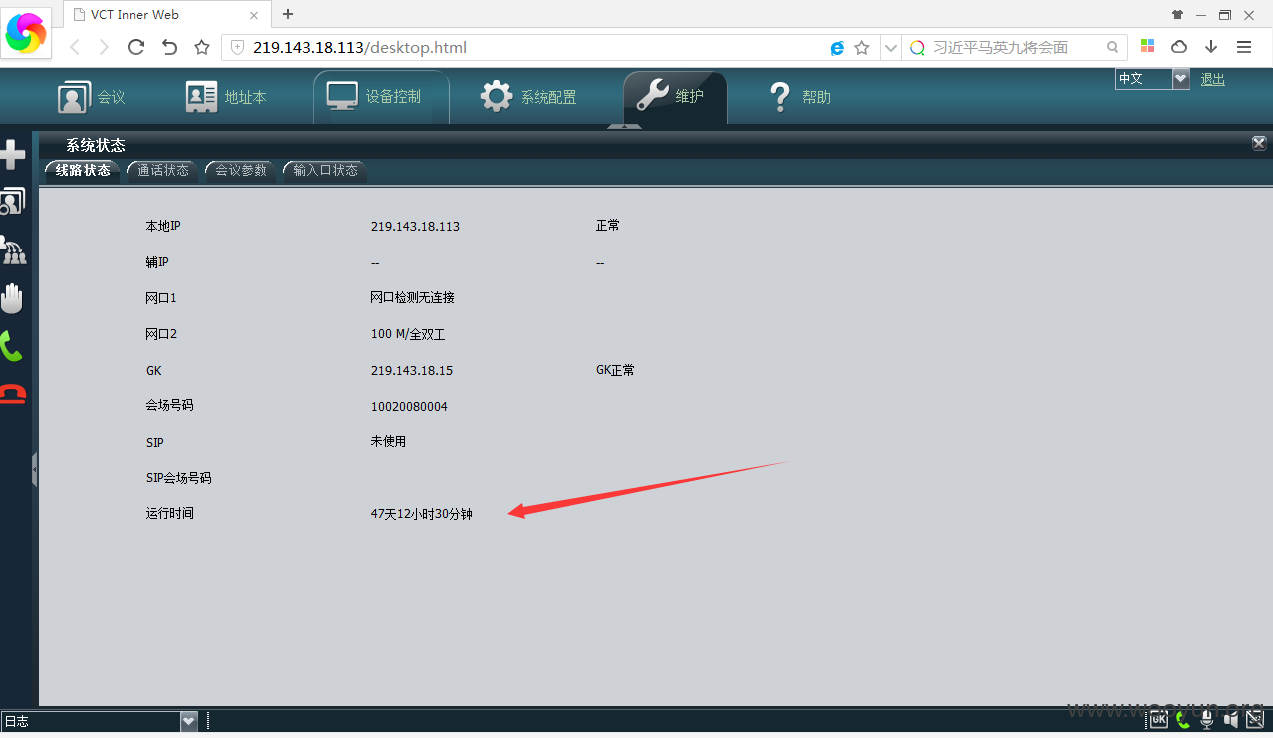Reload the page
The width and height of the screenshot is (1273, 738).
point(136,47)
